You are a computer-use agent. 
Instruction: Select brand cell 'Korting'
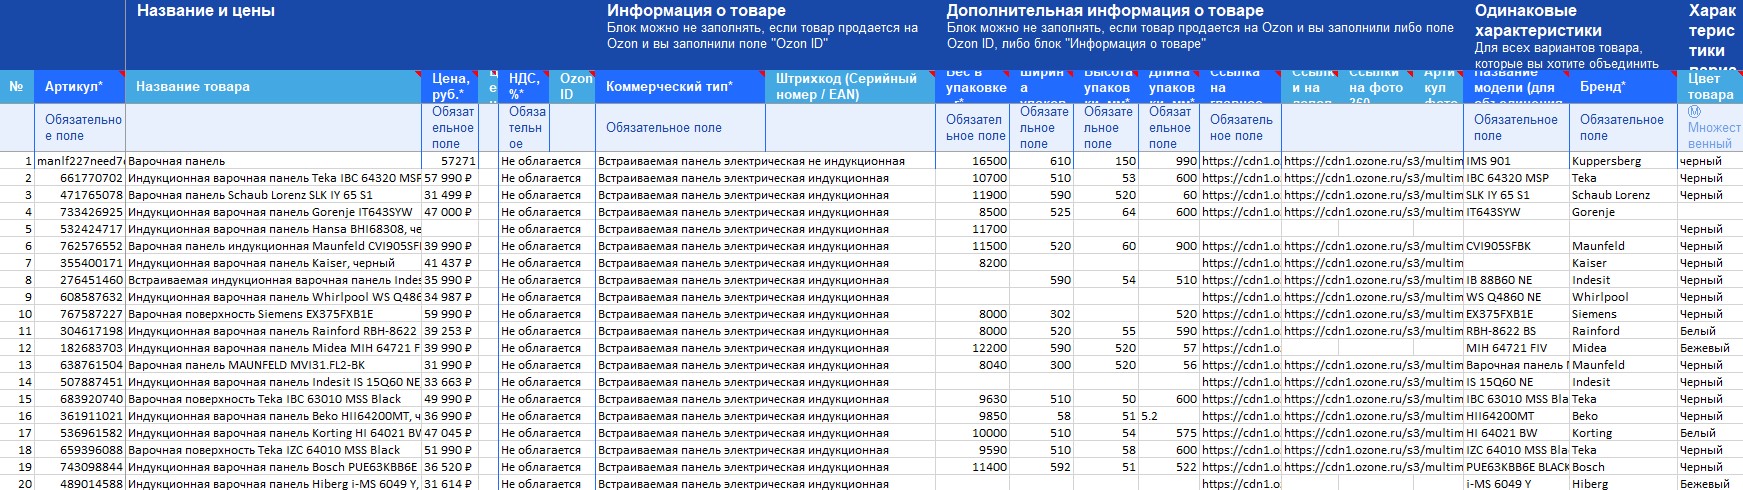pos(1623,433)
